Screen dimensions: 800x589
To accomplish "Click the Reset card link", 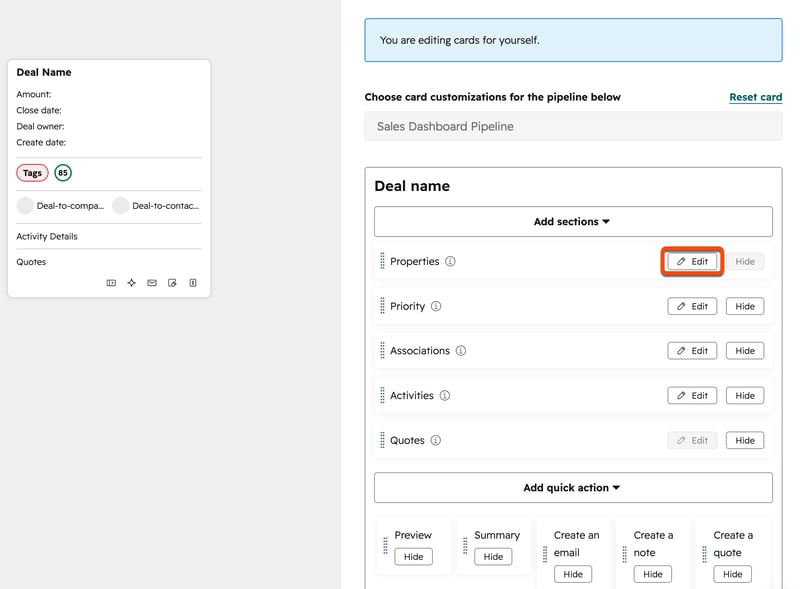I will click(x=755, y=97).
